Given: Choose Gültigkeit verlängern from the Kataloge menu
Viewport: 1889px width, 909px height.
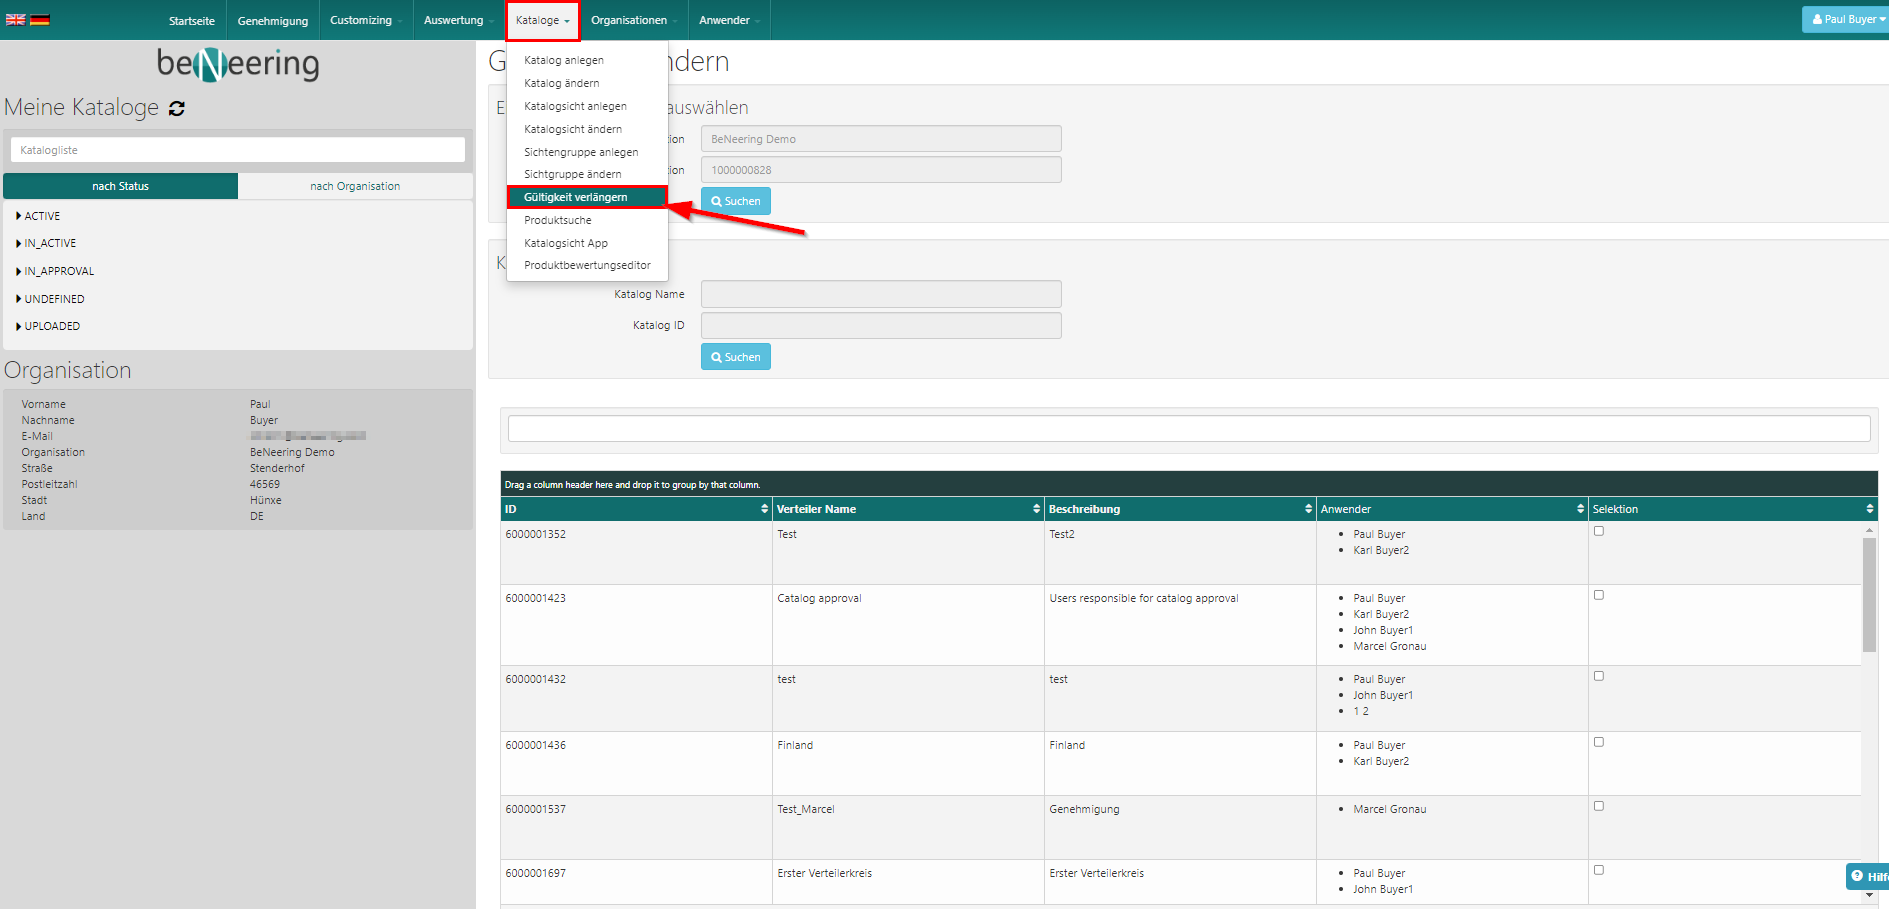Looking at the screenshot, I should 576,197.
